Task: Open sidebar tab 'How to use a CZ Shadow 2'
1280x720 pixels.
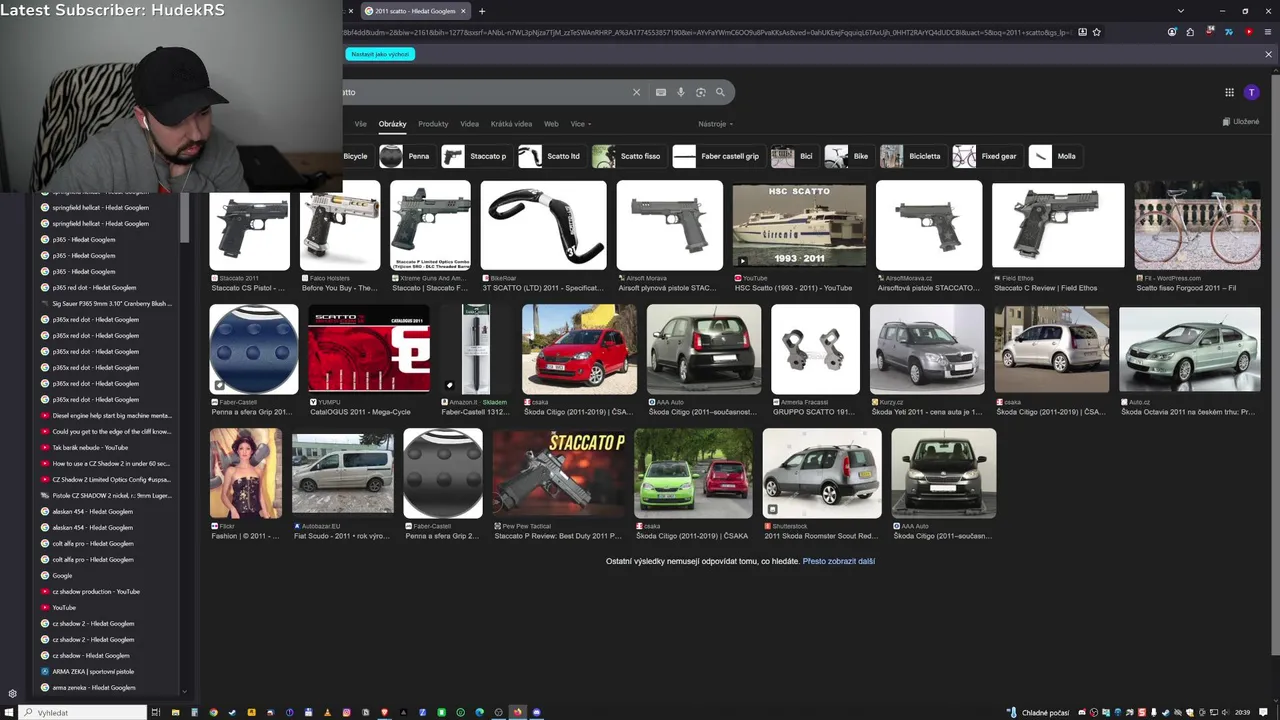Action: click(x=106, y=463)
